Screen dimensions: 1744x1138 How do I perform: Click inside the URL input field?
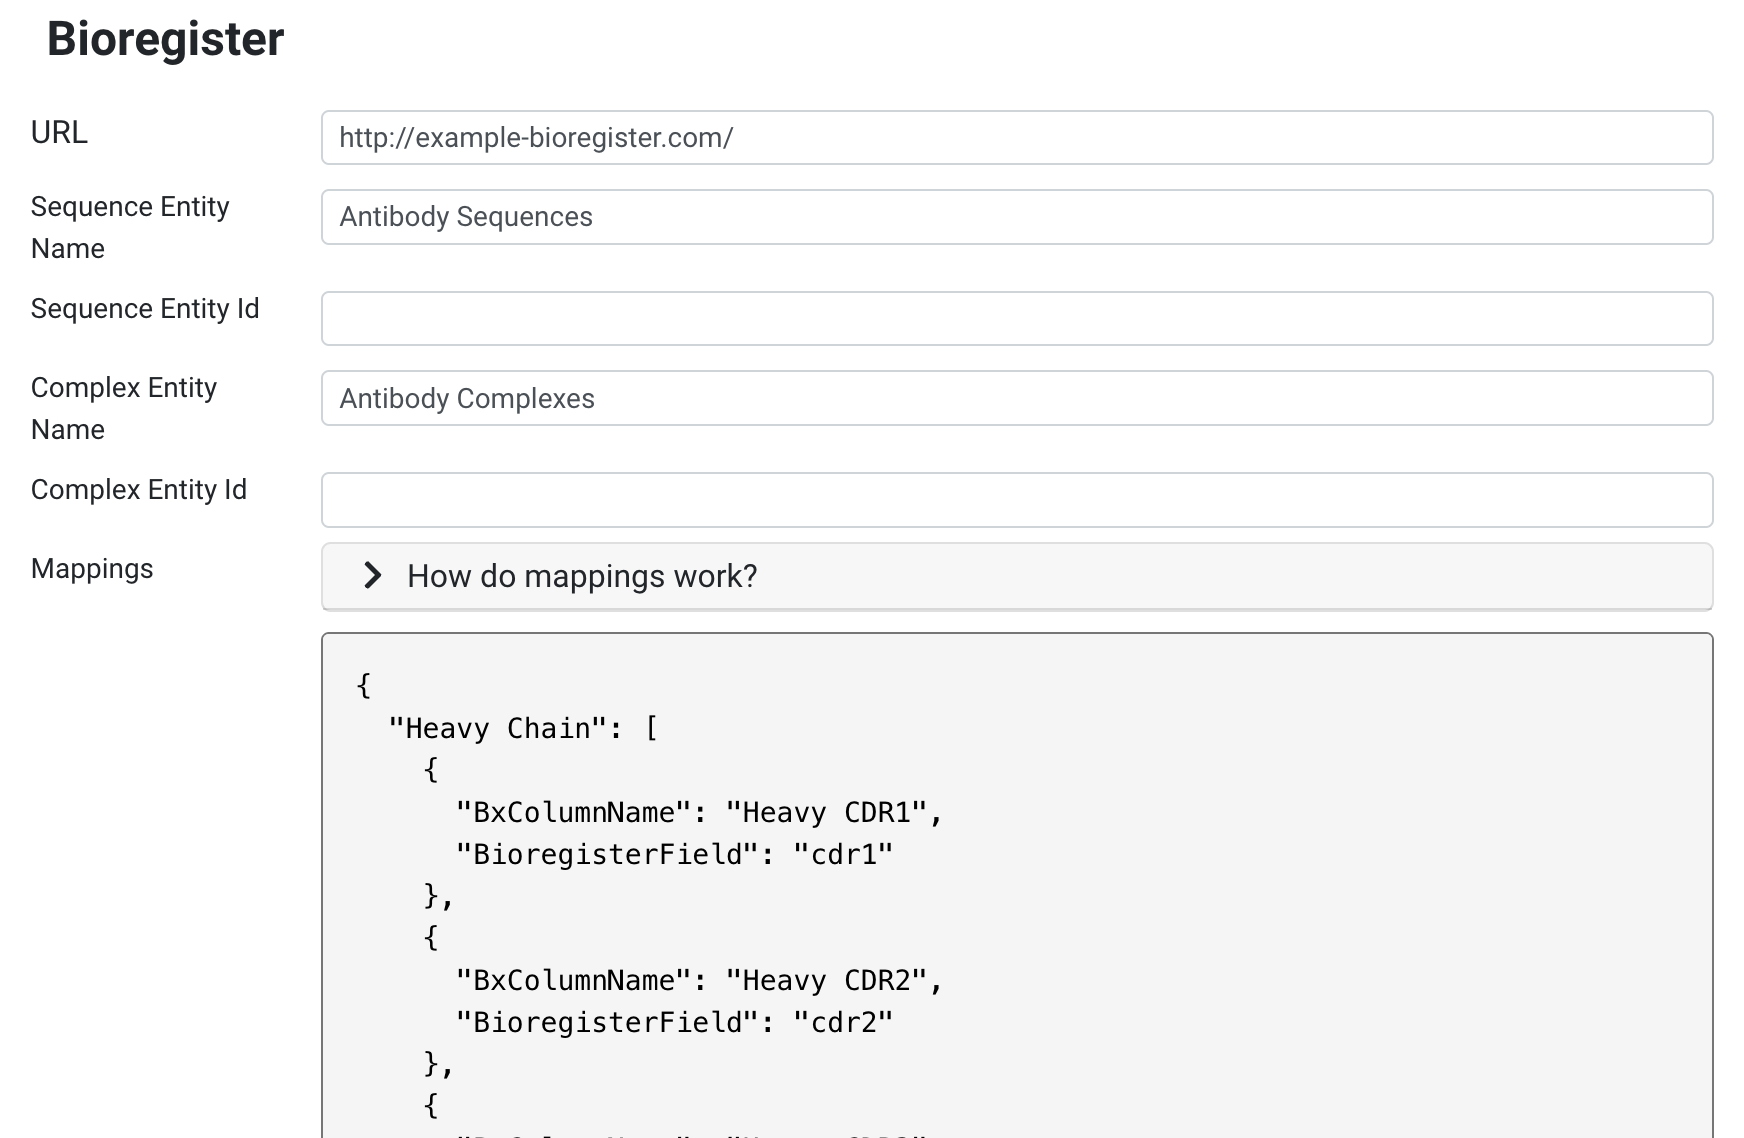[900, 138]
